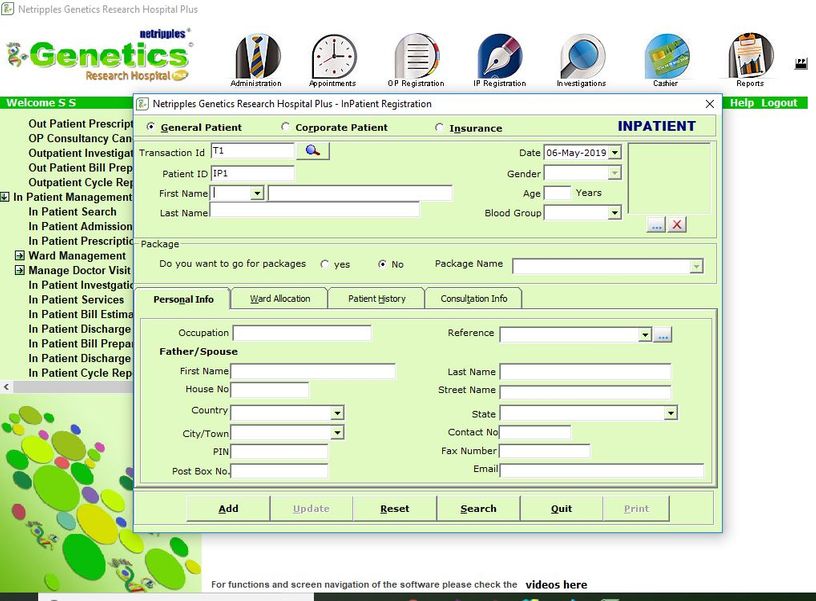
Task: Open the City/Town dropdown
Action: click(x=337, y=432)
